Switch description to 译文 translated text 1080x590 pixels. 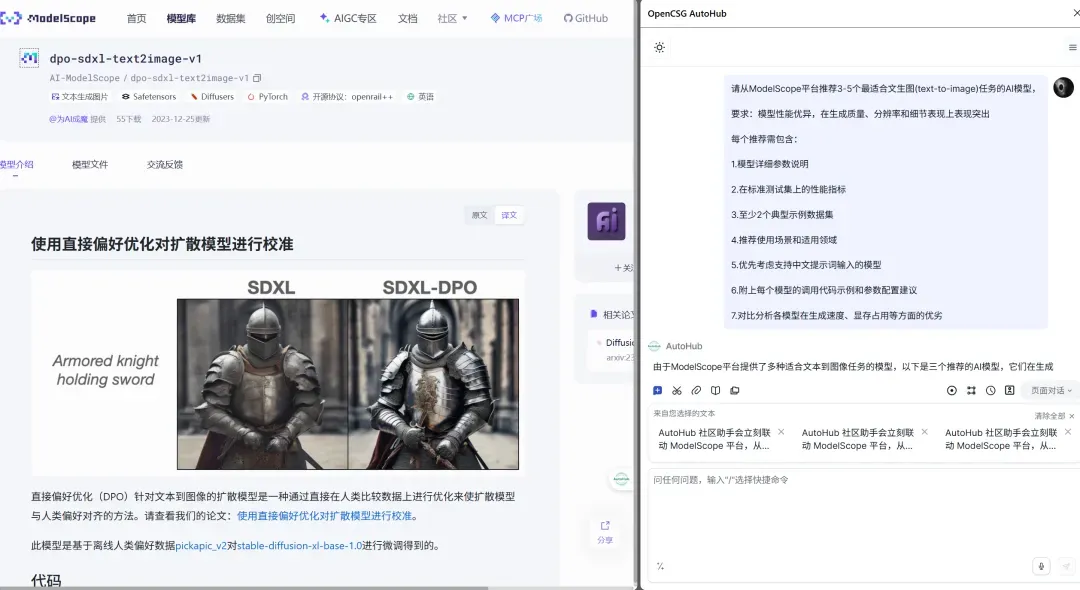click(x=509, y=215)
